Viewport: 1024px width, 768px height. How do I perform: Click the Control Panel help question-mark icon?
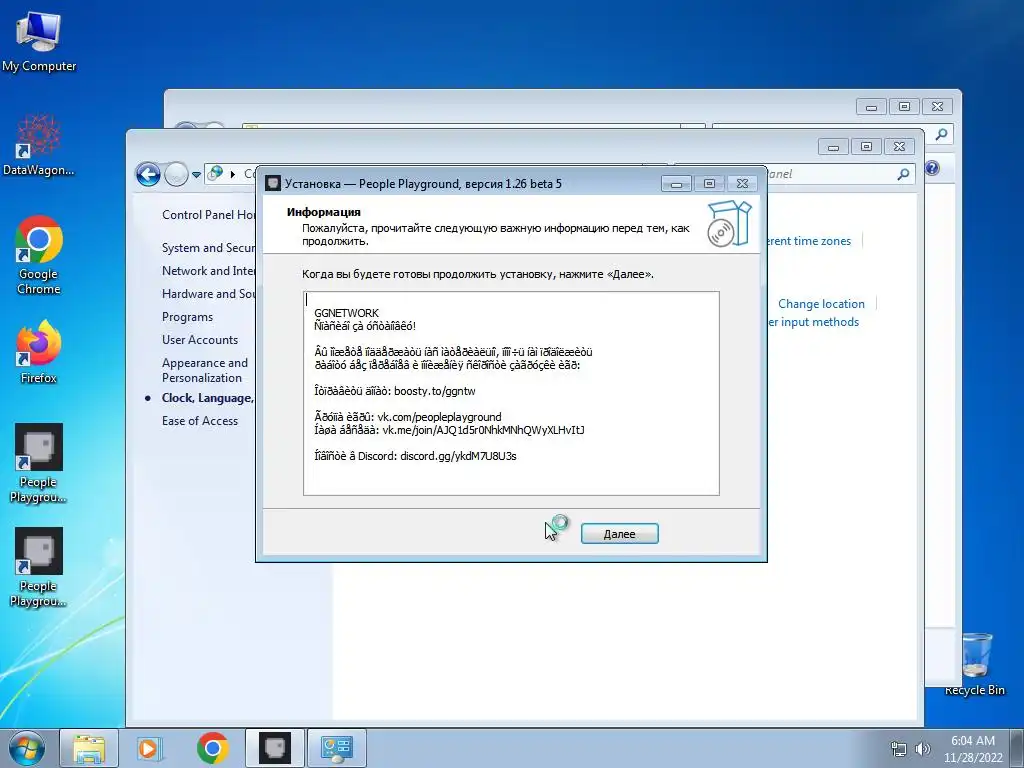point(932,168)
